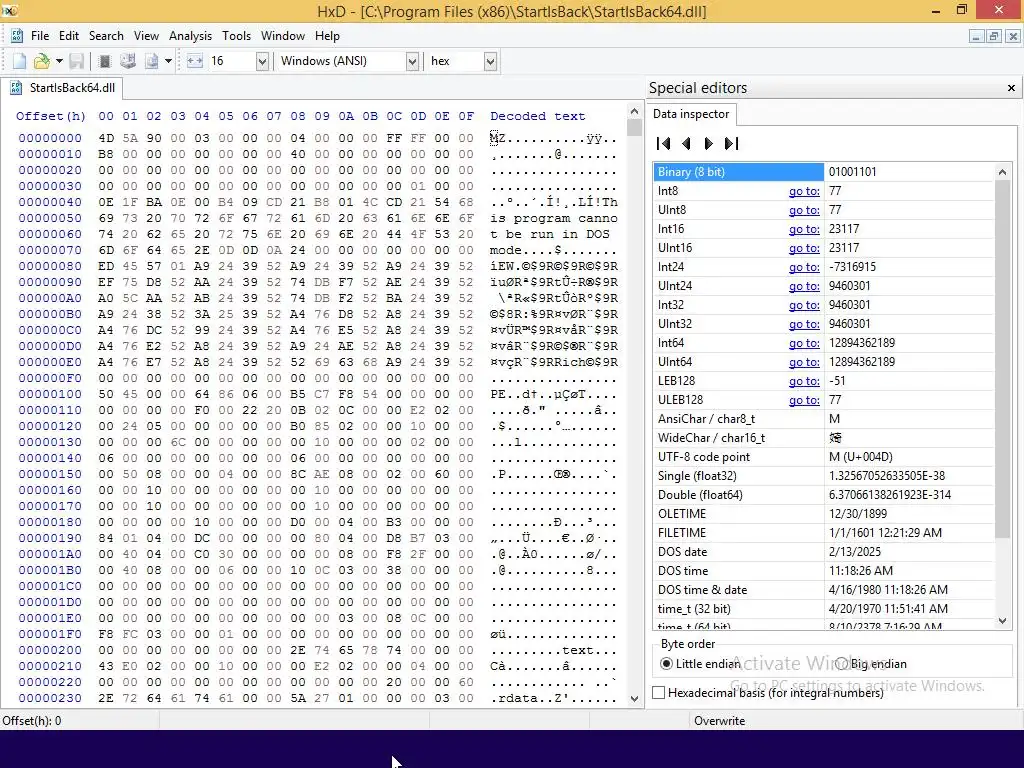The image size is (1024, 768).
Task: Select Little endian byte order
Action: tap(701, 664)
